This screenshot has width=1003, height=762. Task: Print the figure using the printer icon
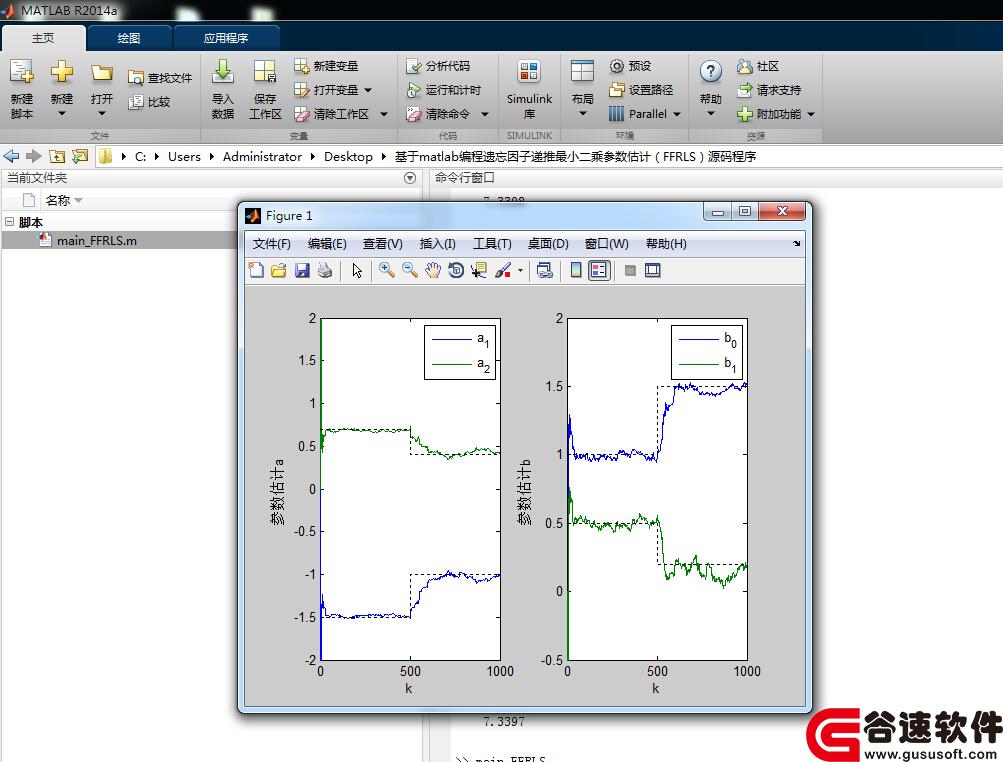pos(325,270)
